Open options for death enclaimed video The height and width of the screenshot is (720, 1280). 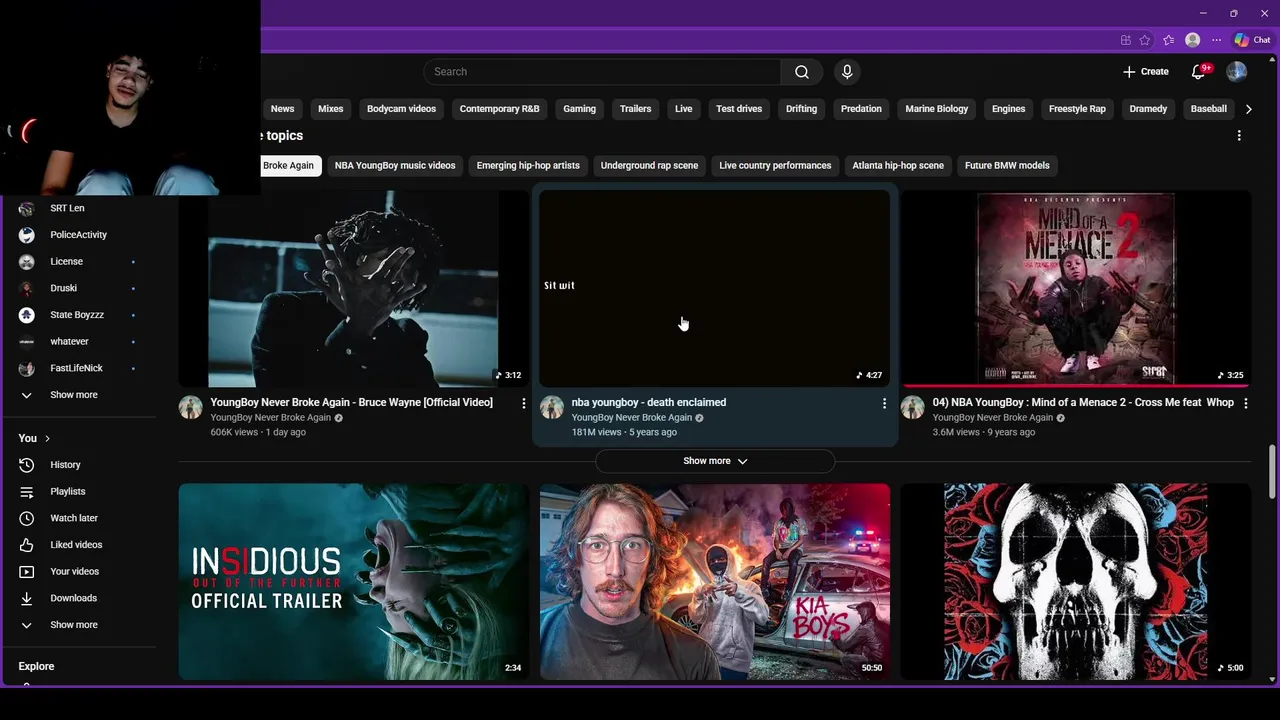pyautogui.click(x=884, y=403)
